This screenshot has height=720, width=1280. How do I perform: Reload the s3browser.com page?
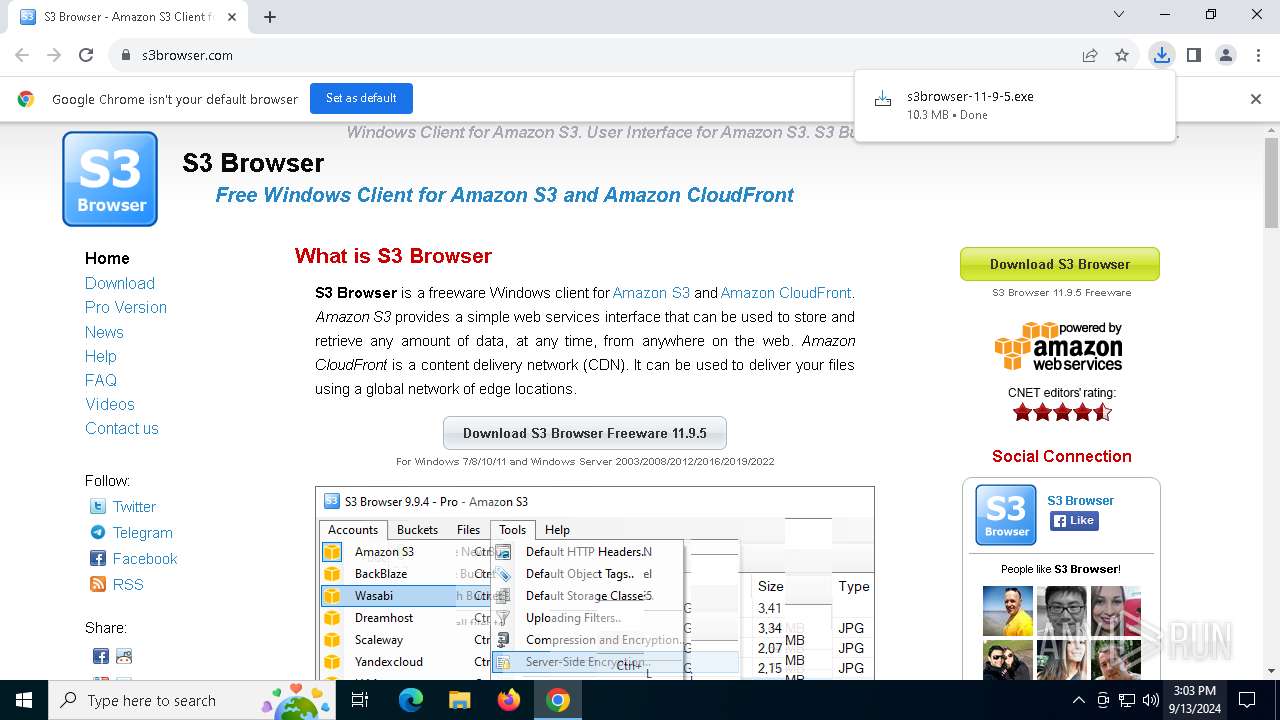[x=86, y=55]
